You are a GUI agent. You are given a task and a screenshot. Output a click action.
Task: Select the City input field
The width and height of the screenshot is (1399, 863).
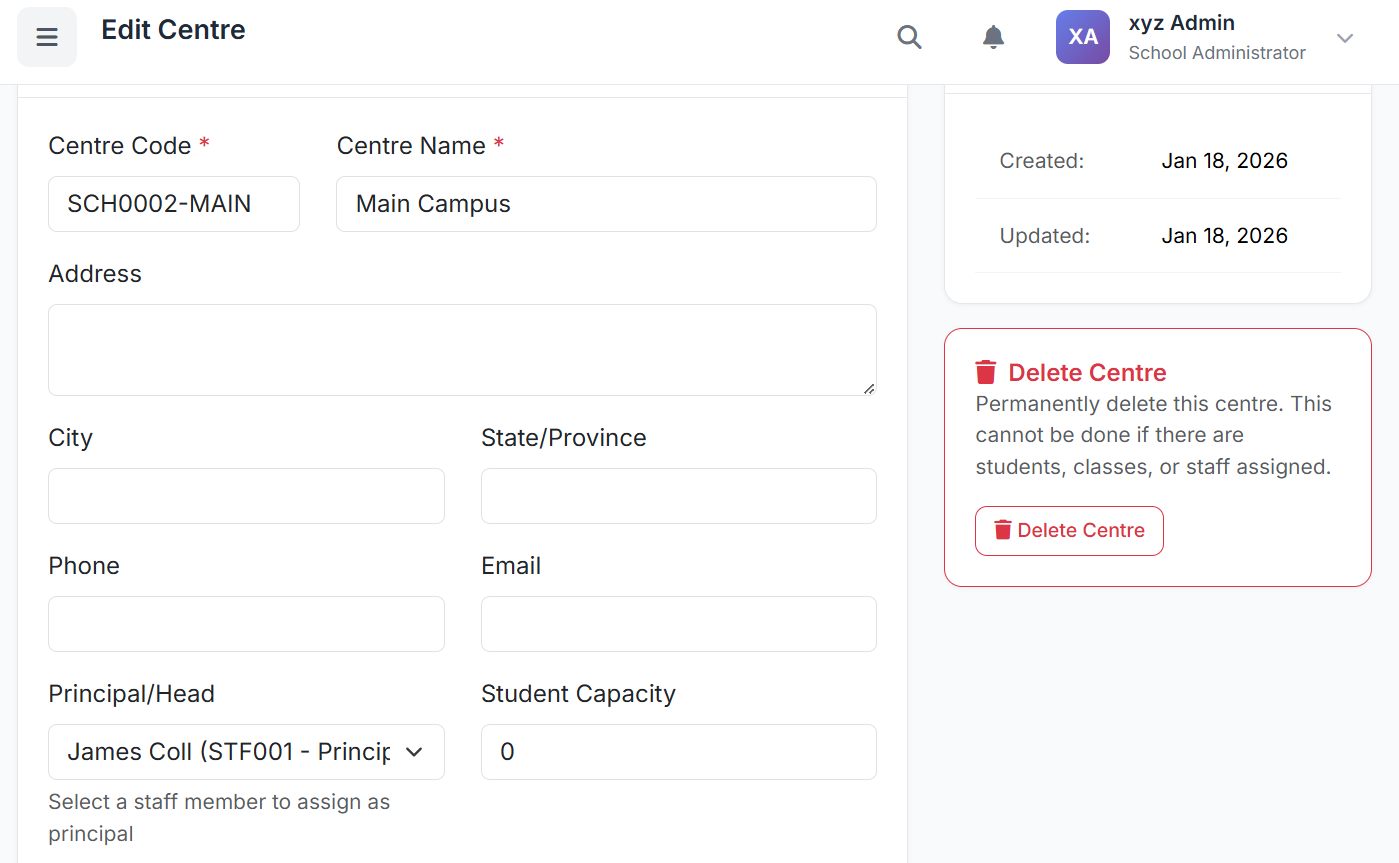click(x=246, y=496)
